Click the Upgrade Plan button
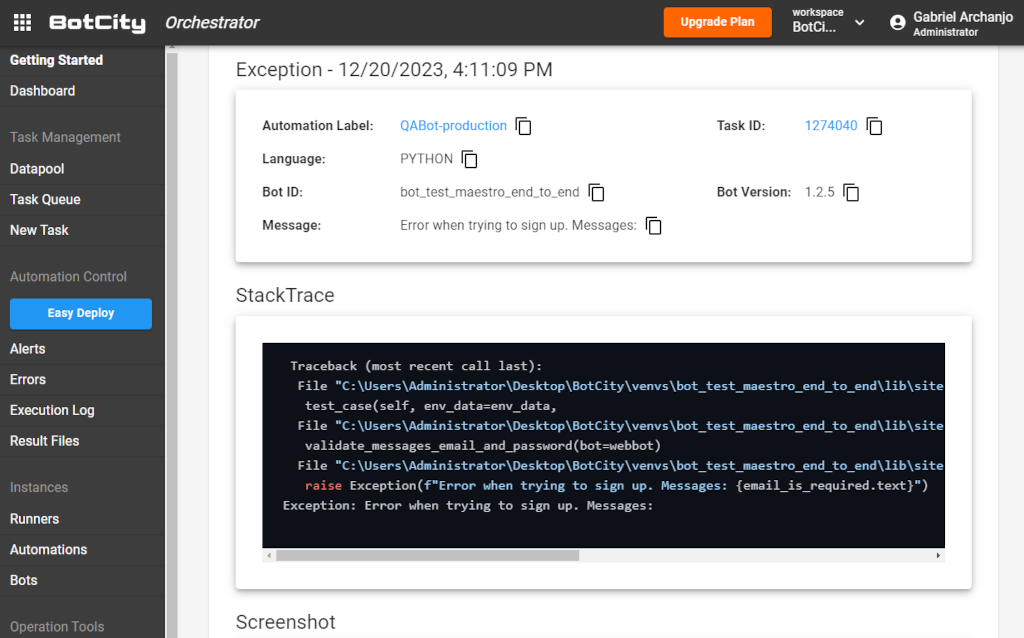Image resolution: width=1024 pixels, height=638 pixels. 717,22
